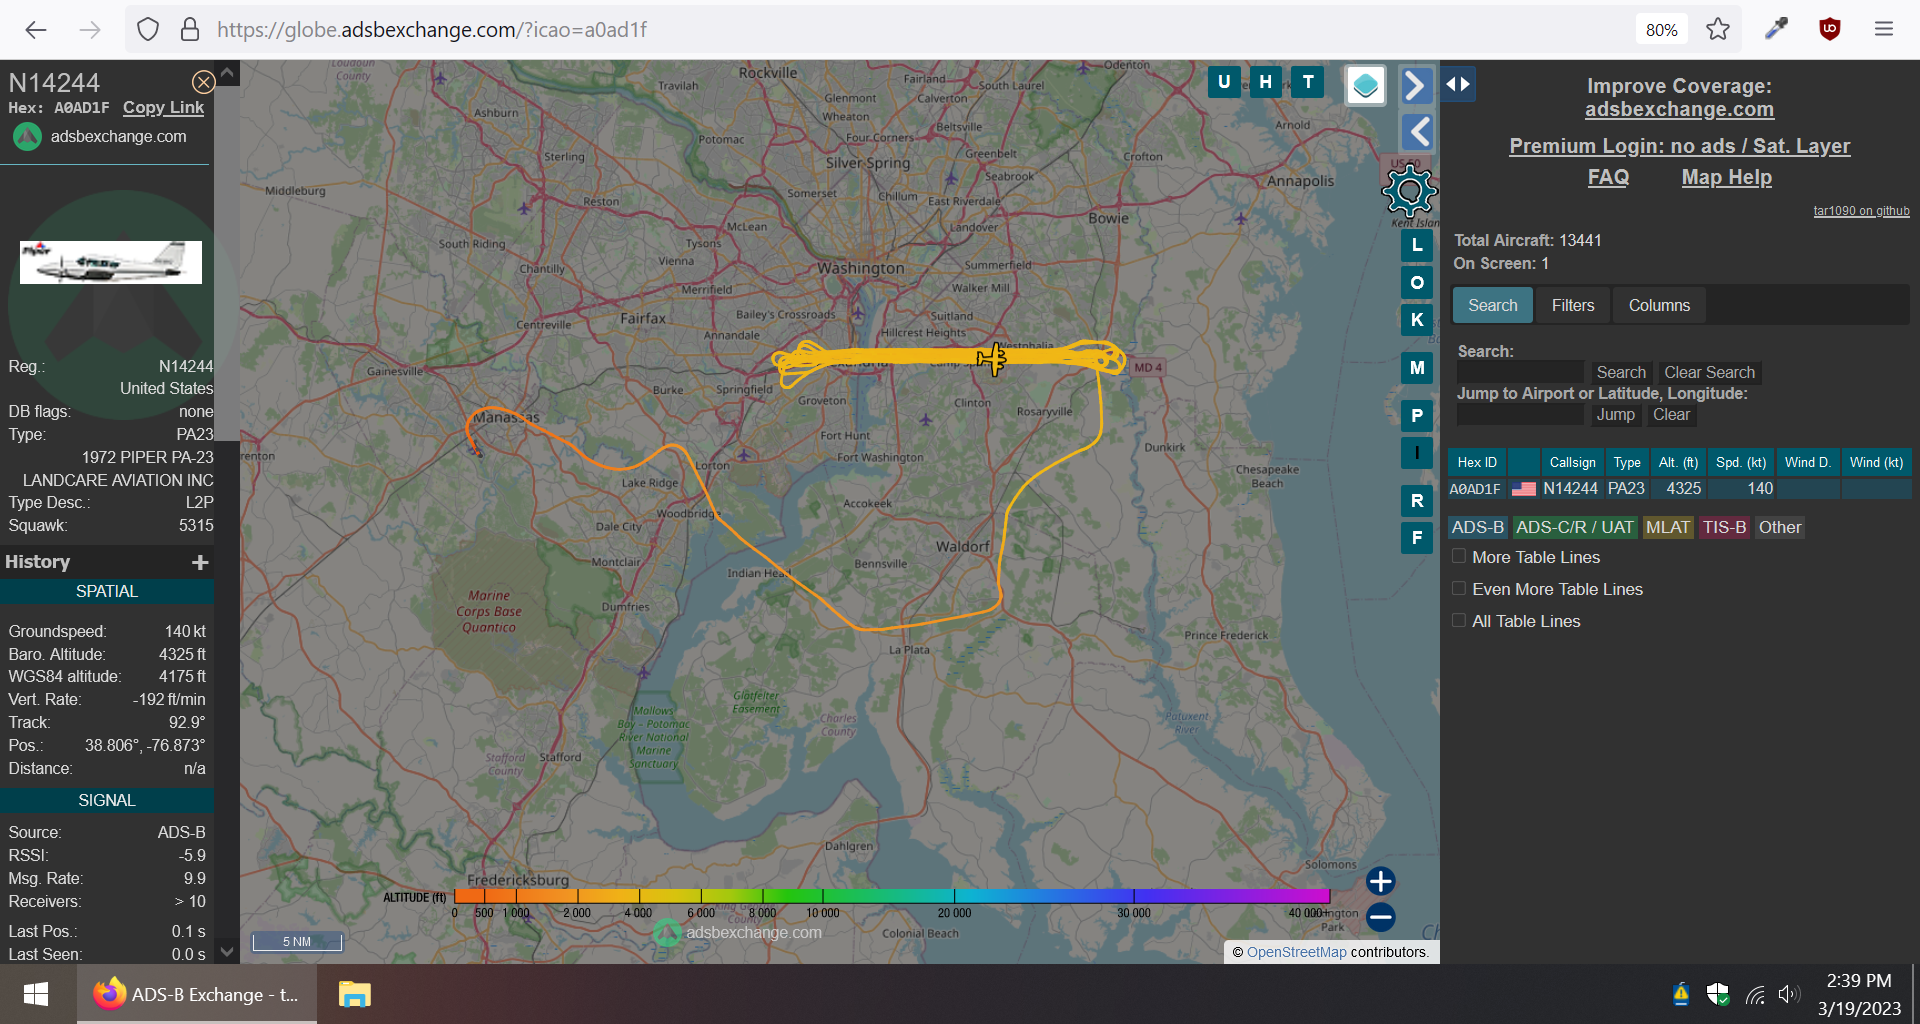Click the right-chevron panel button
Image resolution: width=1920 pixels, height=1024 pixels.
1416,85
